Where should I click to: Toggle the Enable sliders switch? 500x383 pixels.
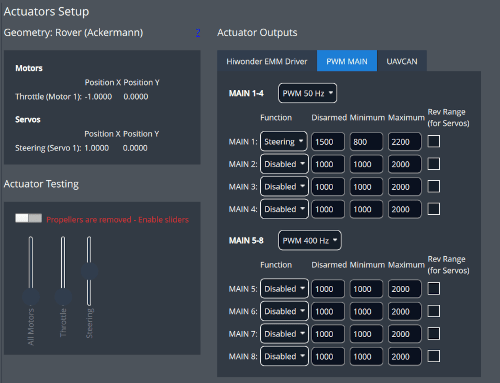28,218
